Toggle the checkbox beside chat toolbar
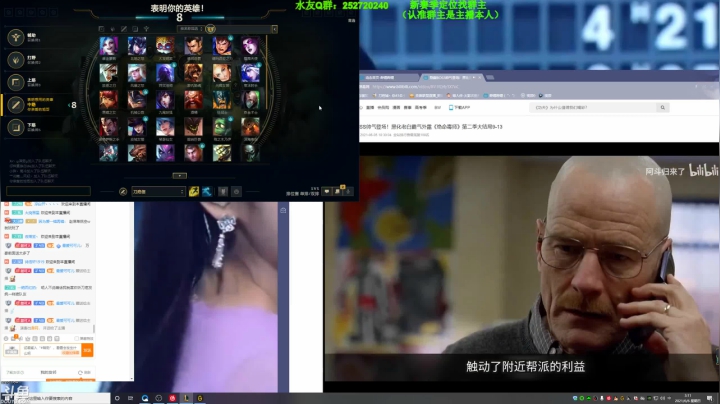This screenshot has width=720, height=404. pyautogui.click(x=76, y=338)
